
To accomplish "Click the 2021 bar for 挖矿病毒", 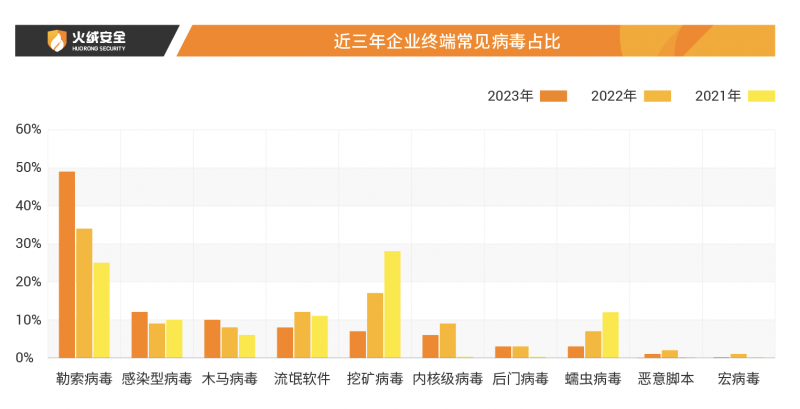I will tap(392, 305).
